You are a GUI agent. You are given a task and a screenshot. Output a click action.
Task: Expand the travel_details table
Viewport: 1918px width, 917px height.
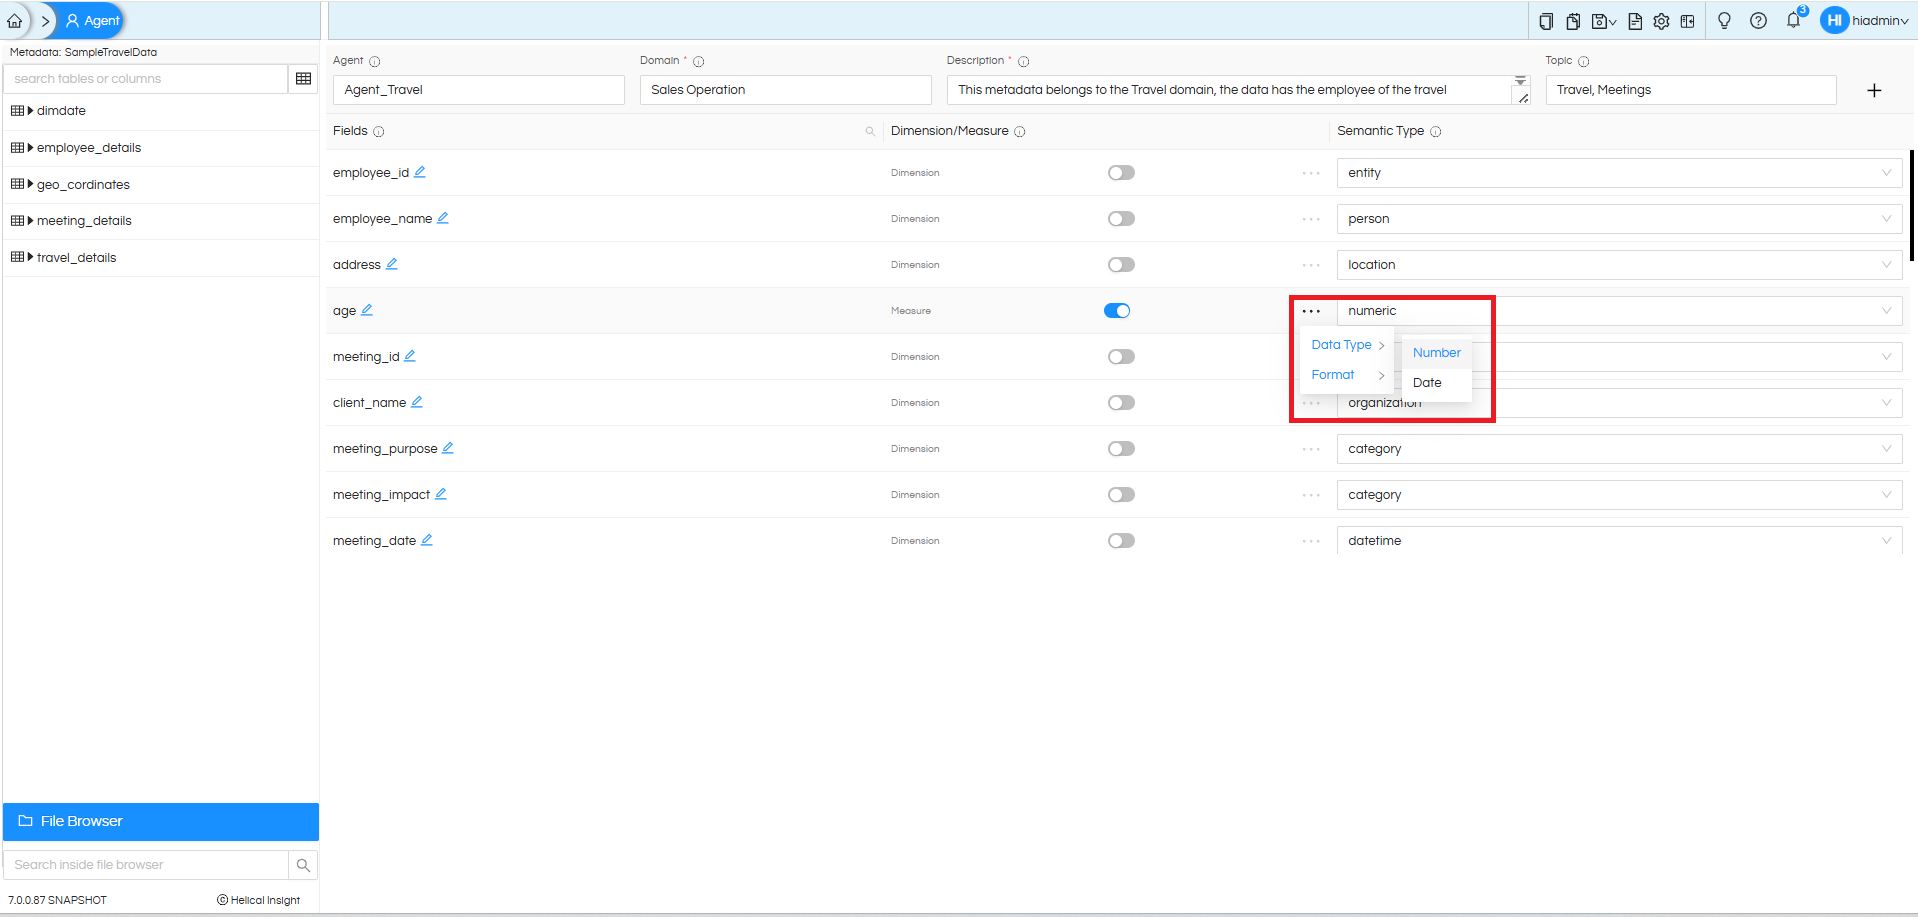pos(30,257)
